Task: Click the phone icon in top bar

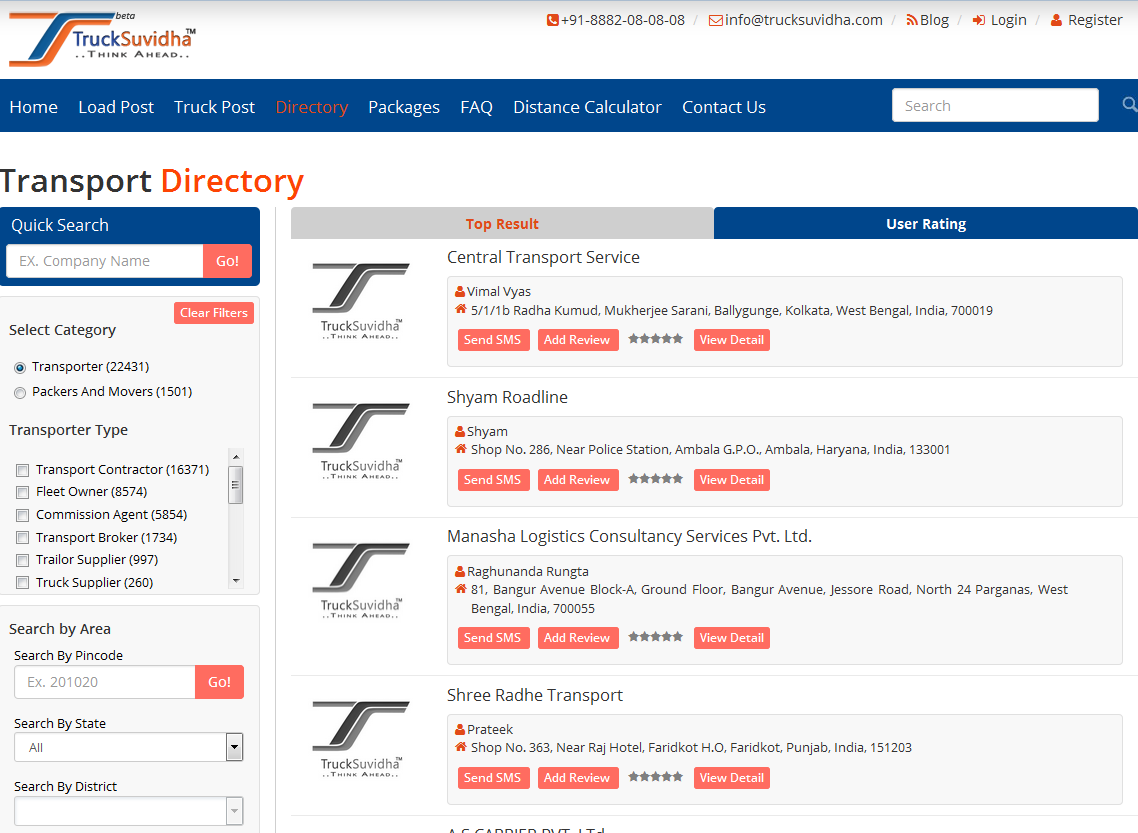Action: point(552,20)
